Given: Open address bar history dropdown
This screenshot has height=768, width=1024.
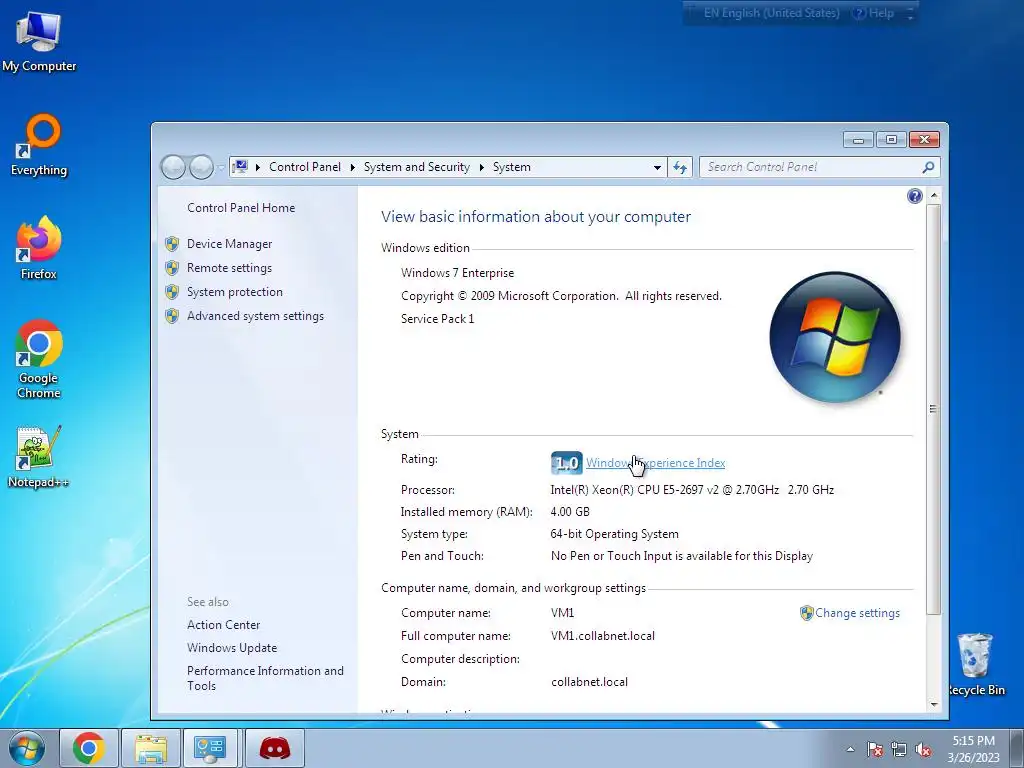Looking at the screenshot, I should 657,167.
